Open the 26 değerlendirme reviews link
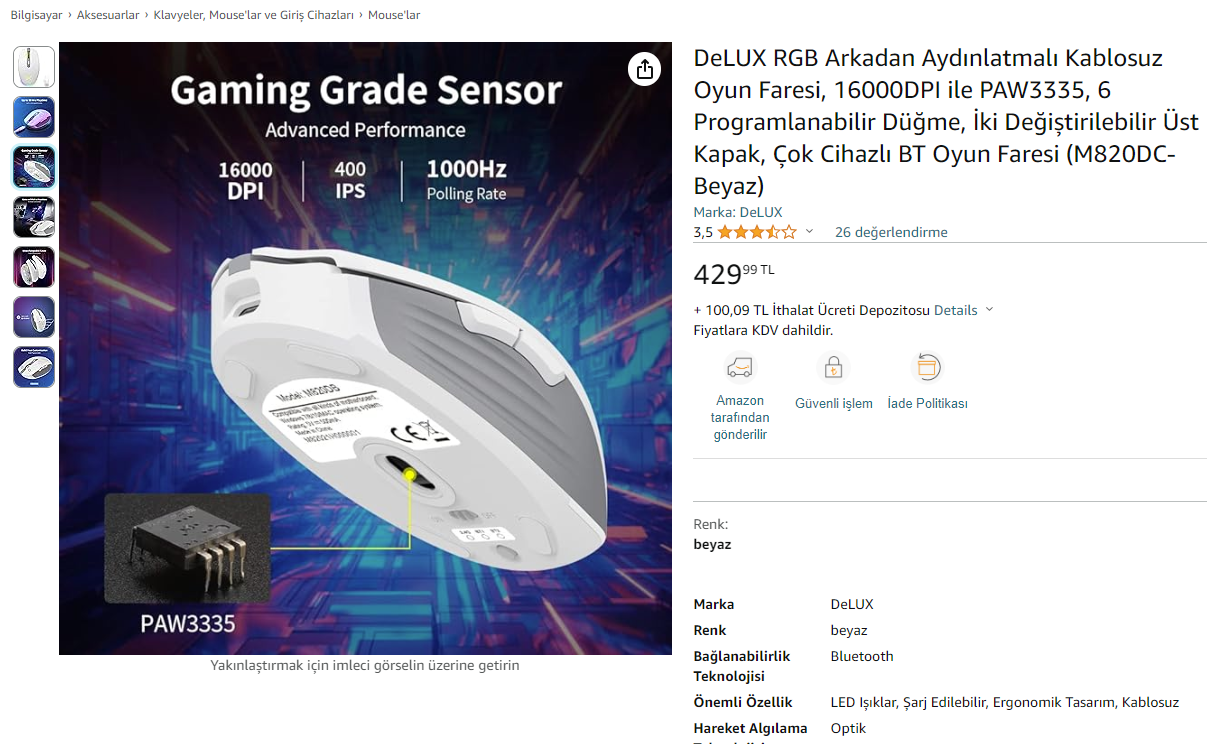Image resolution: width=1223 pixels, height=744 pixels. click(891, 232)
